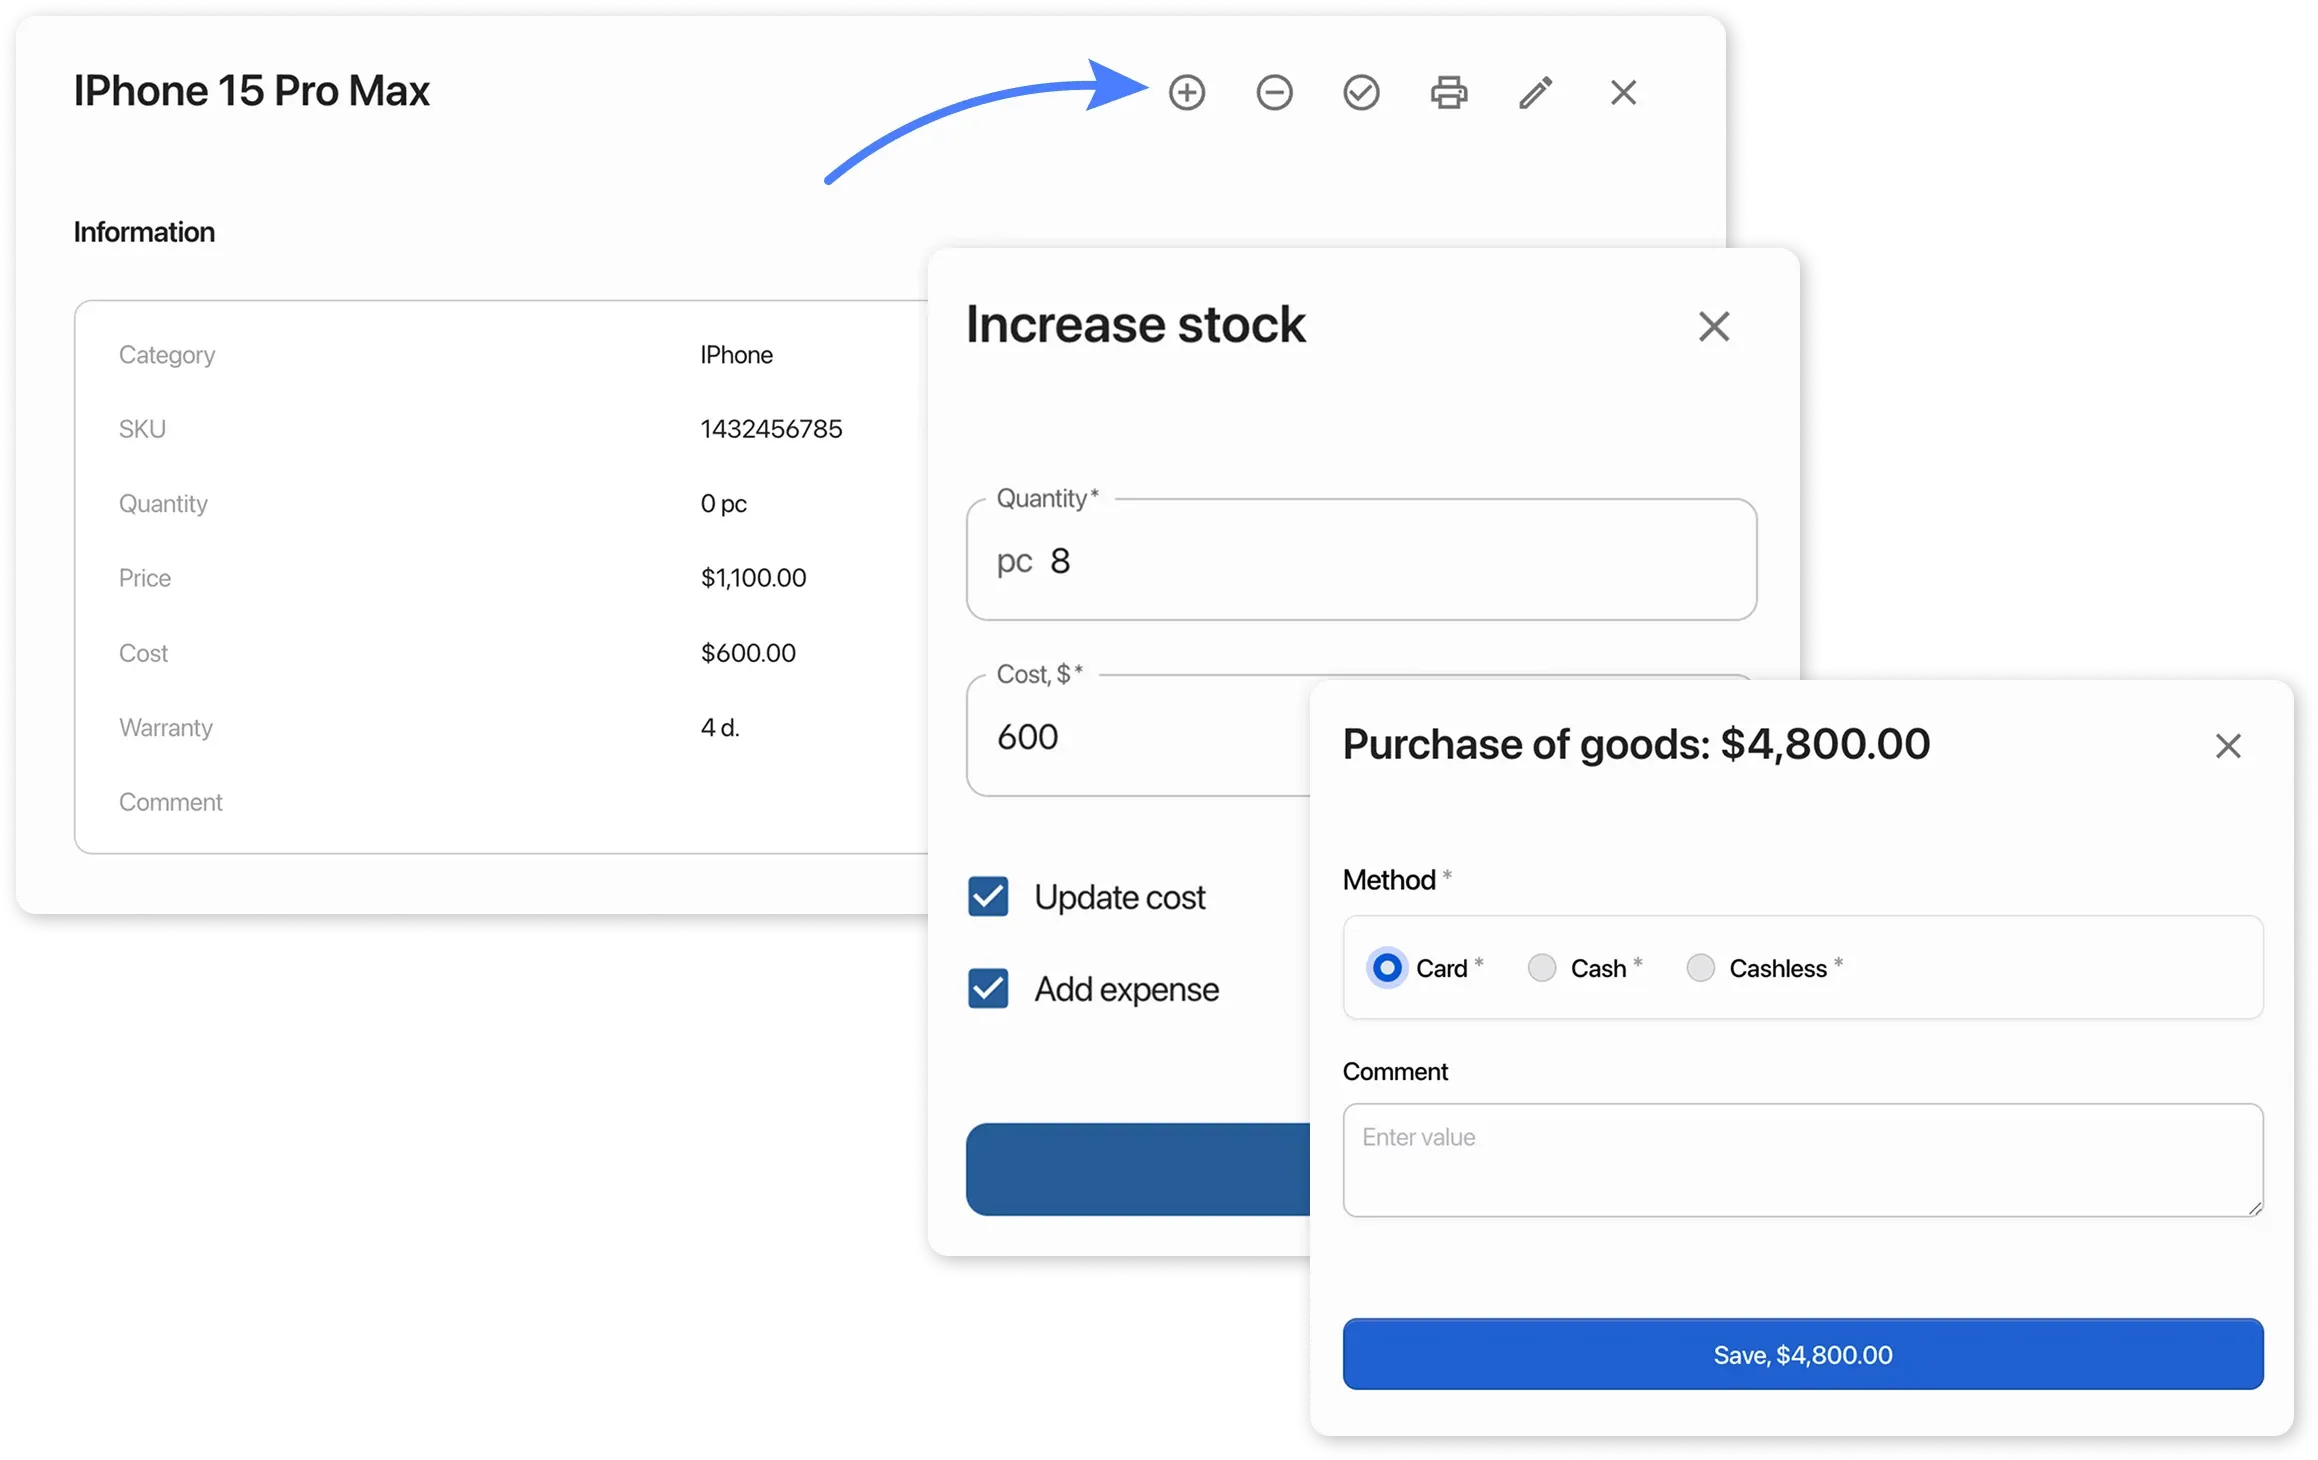
Task: Click the Save, $4,800.00 button
Action: pyautogui.click(x=1802, y=1354)
